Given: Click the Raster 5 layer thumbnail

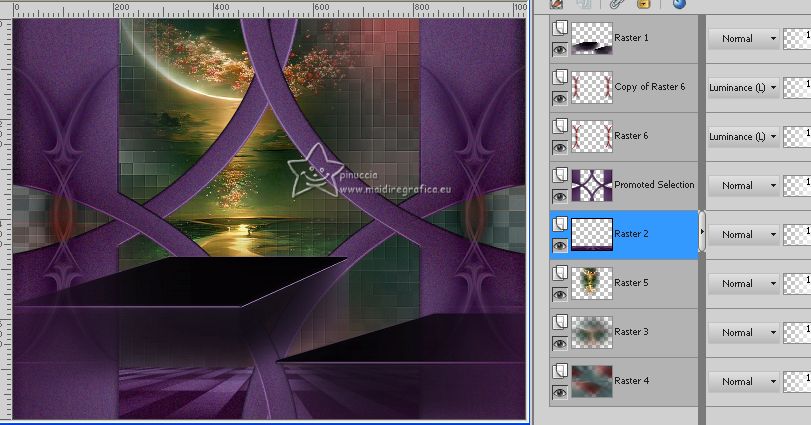Looking at the screenshot, I should (x=592, y=283).
